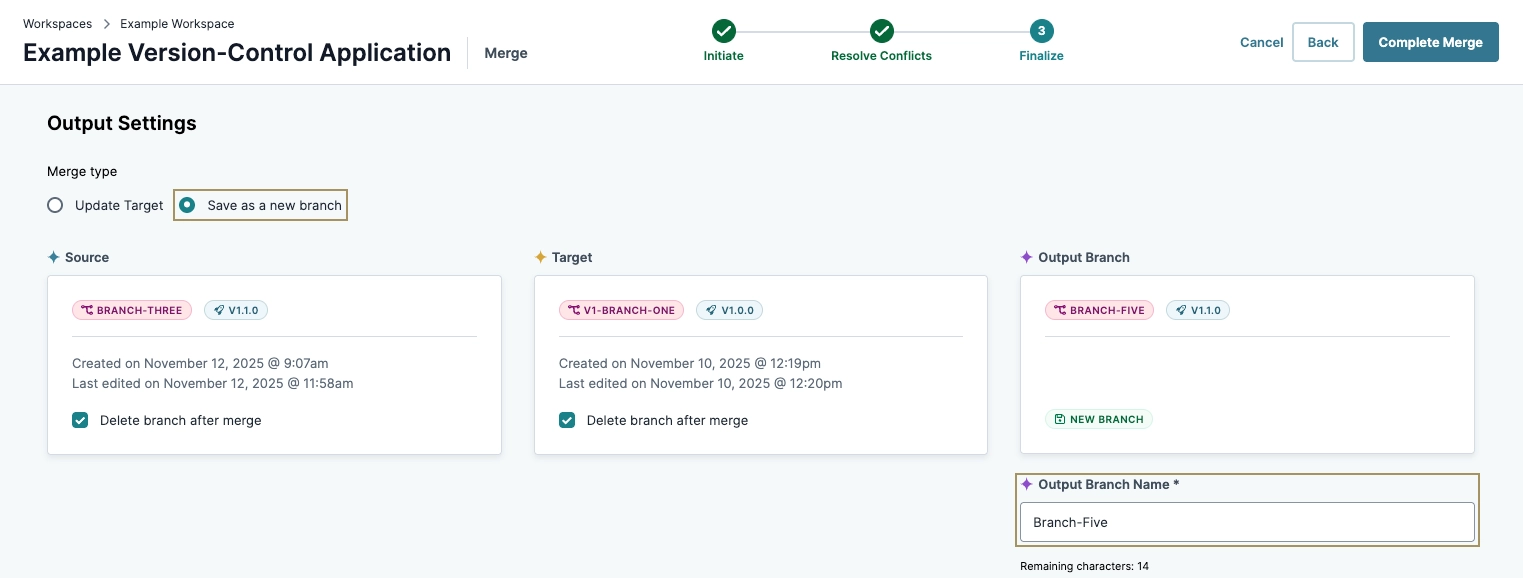
Task: Select the V1.0.0 tag in the Target card
Action: (x=729, y=310)
